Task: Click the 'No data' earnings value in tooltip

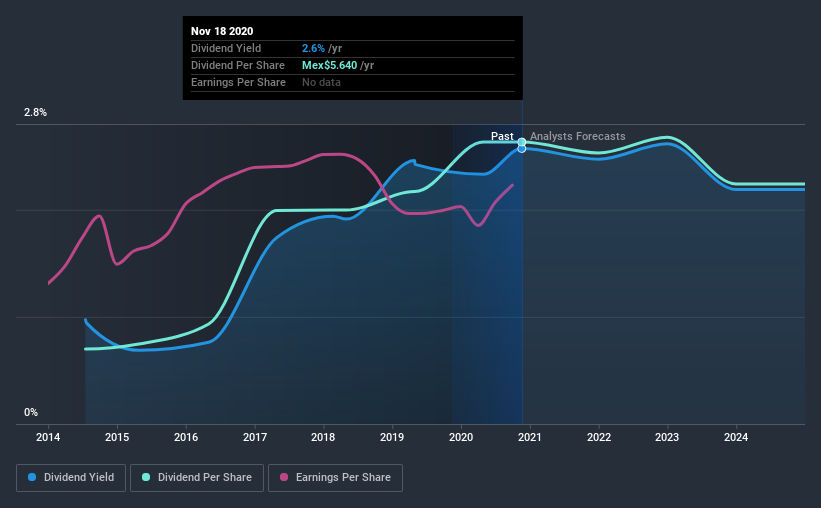Action: coord(321,82)
